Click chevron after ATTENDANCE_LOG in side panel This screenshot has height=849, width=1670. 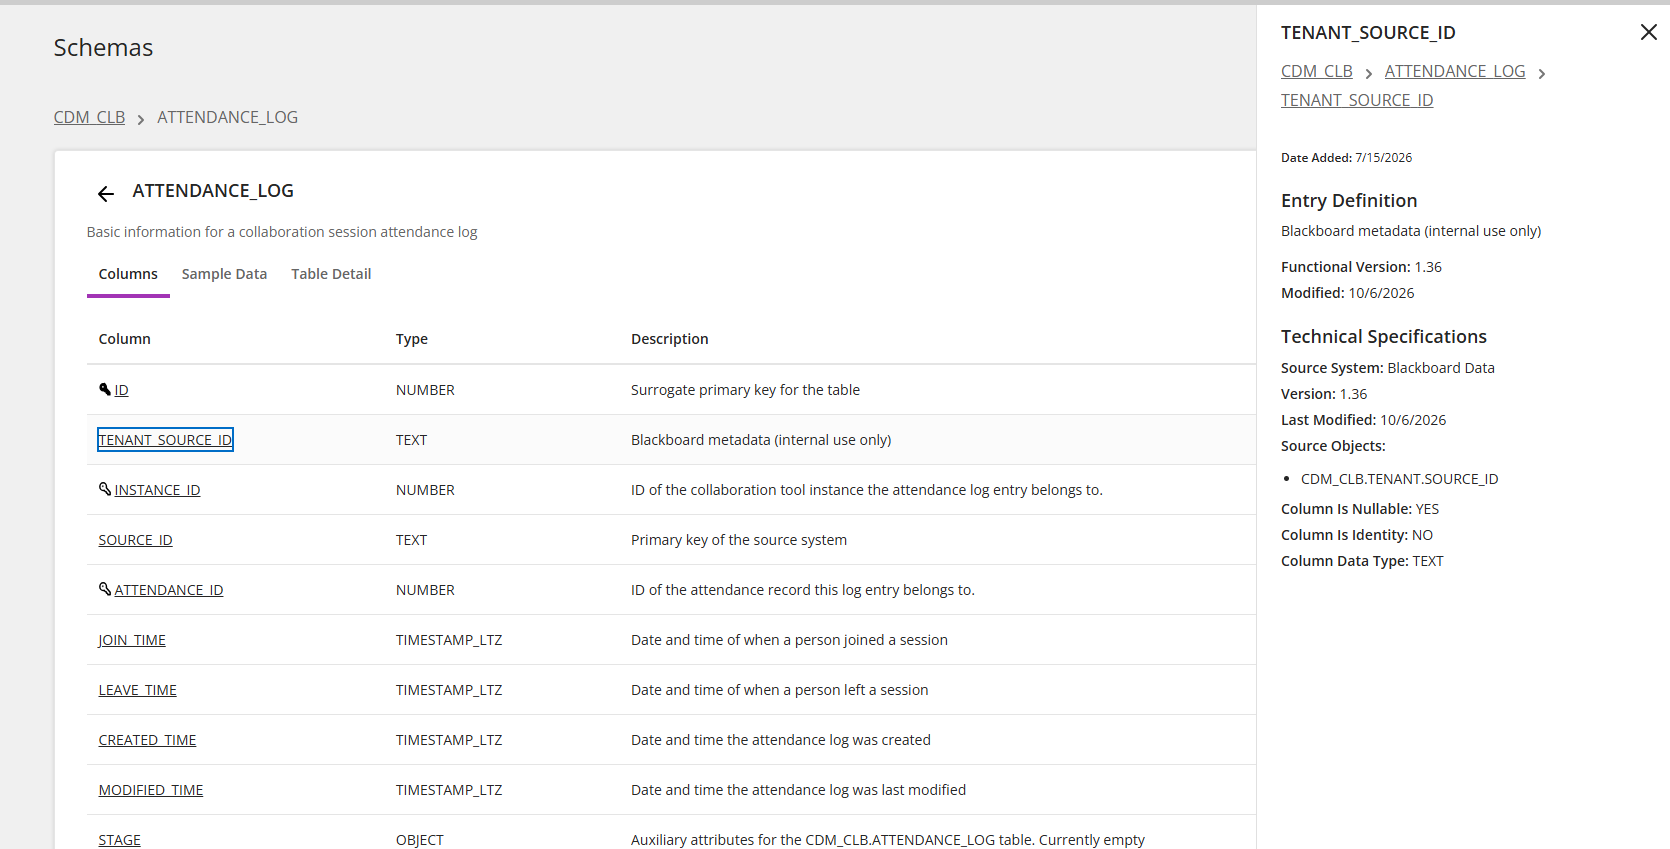click(x=1542, y=73)
